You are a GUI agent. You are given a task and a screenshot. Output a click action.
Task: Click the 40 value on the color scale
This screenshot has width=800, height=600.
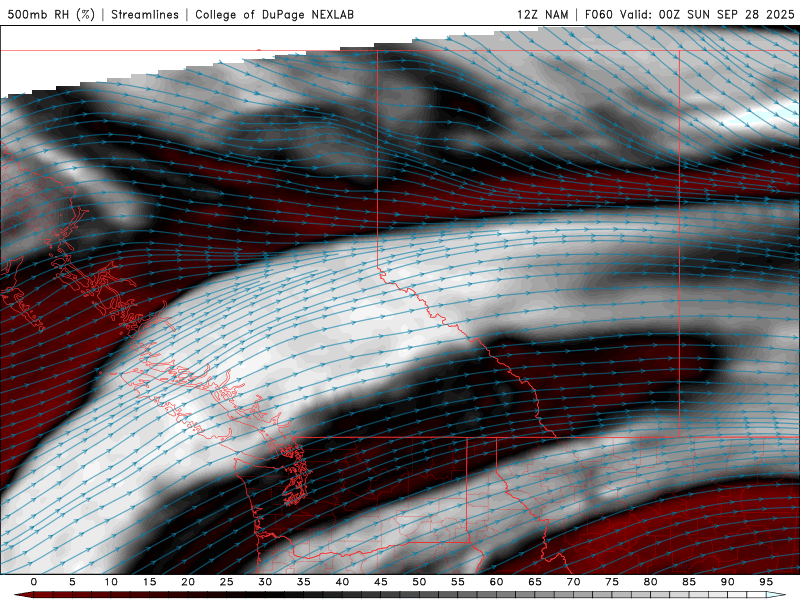click(x=342, y=582)
